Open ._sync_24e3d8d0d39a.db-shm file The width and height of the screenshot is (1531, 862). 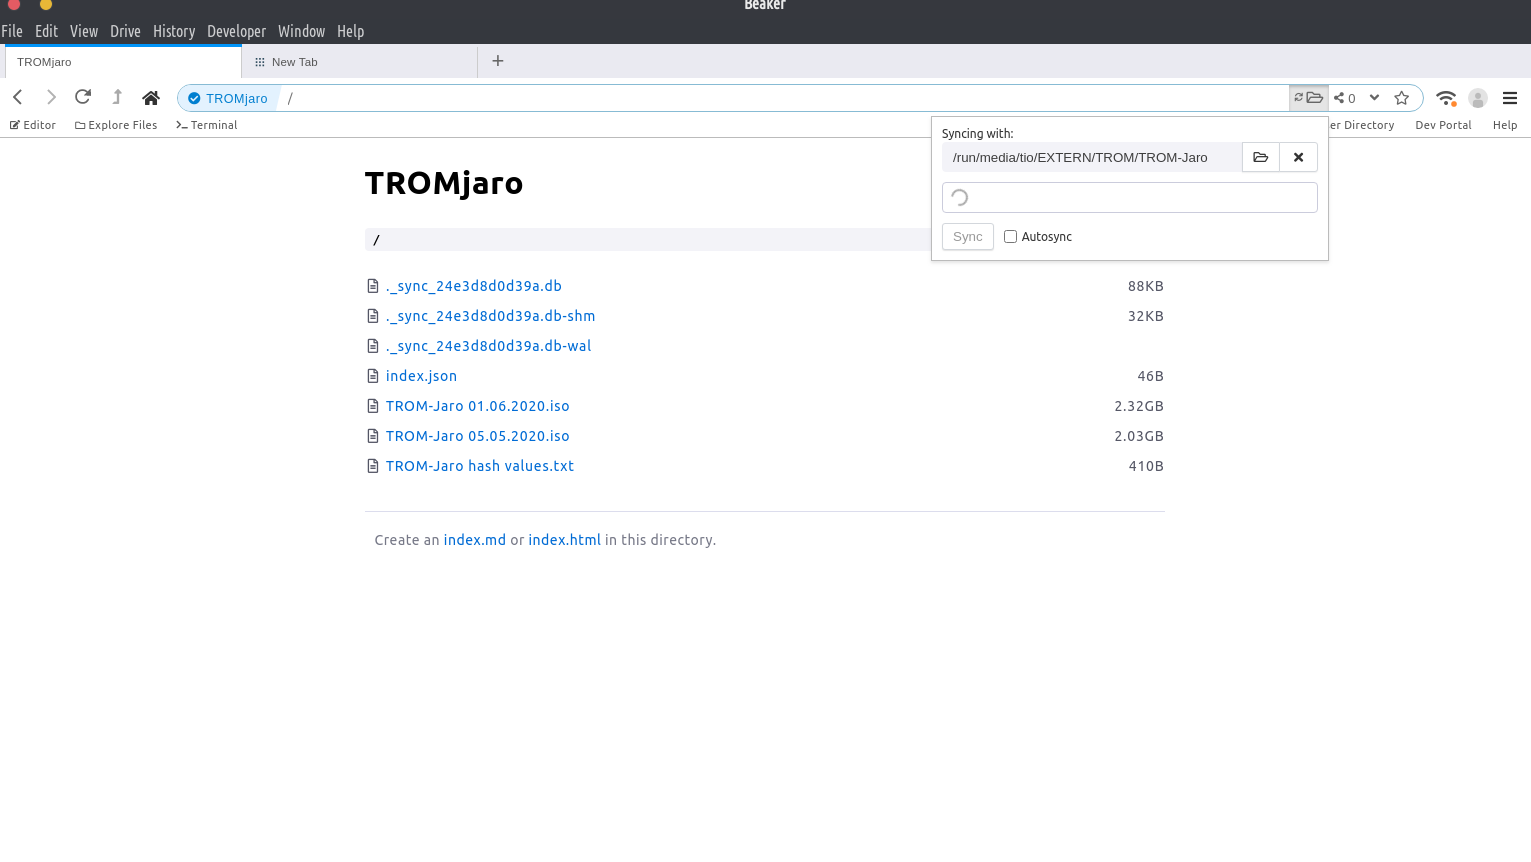coord(491,316)
